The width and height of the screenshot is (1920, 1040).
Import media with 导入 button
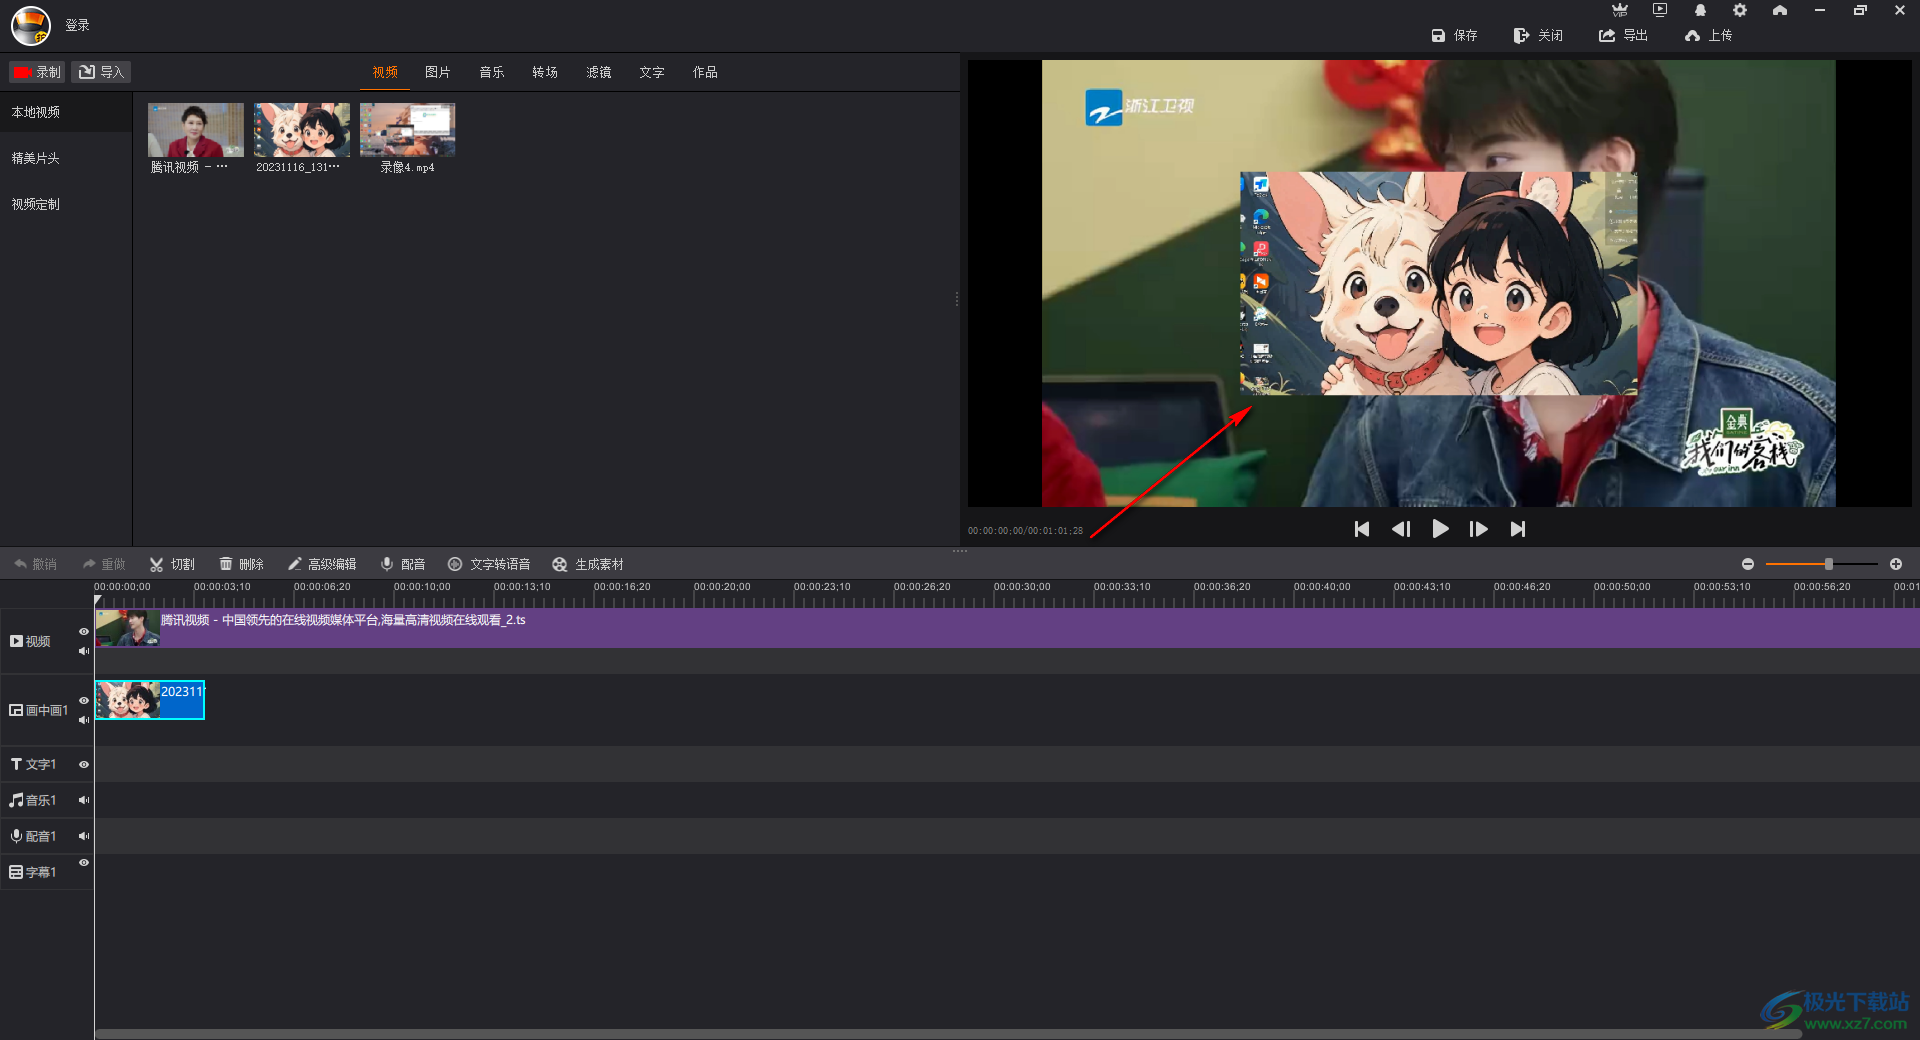pyautogui.click(x=101, y=72)
